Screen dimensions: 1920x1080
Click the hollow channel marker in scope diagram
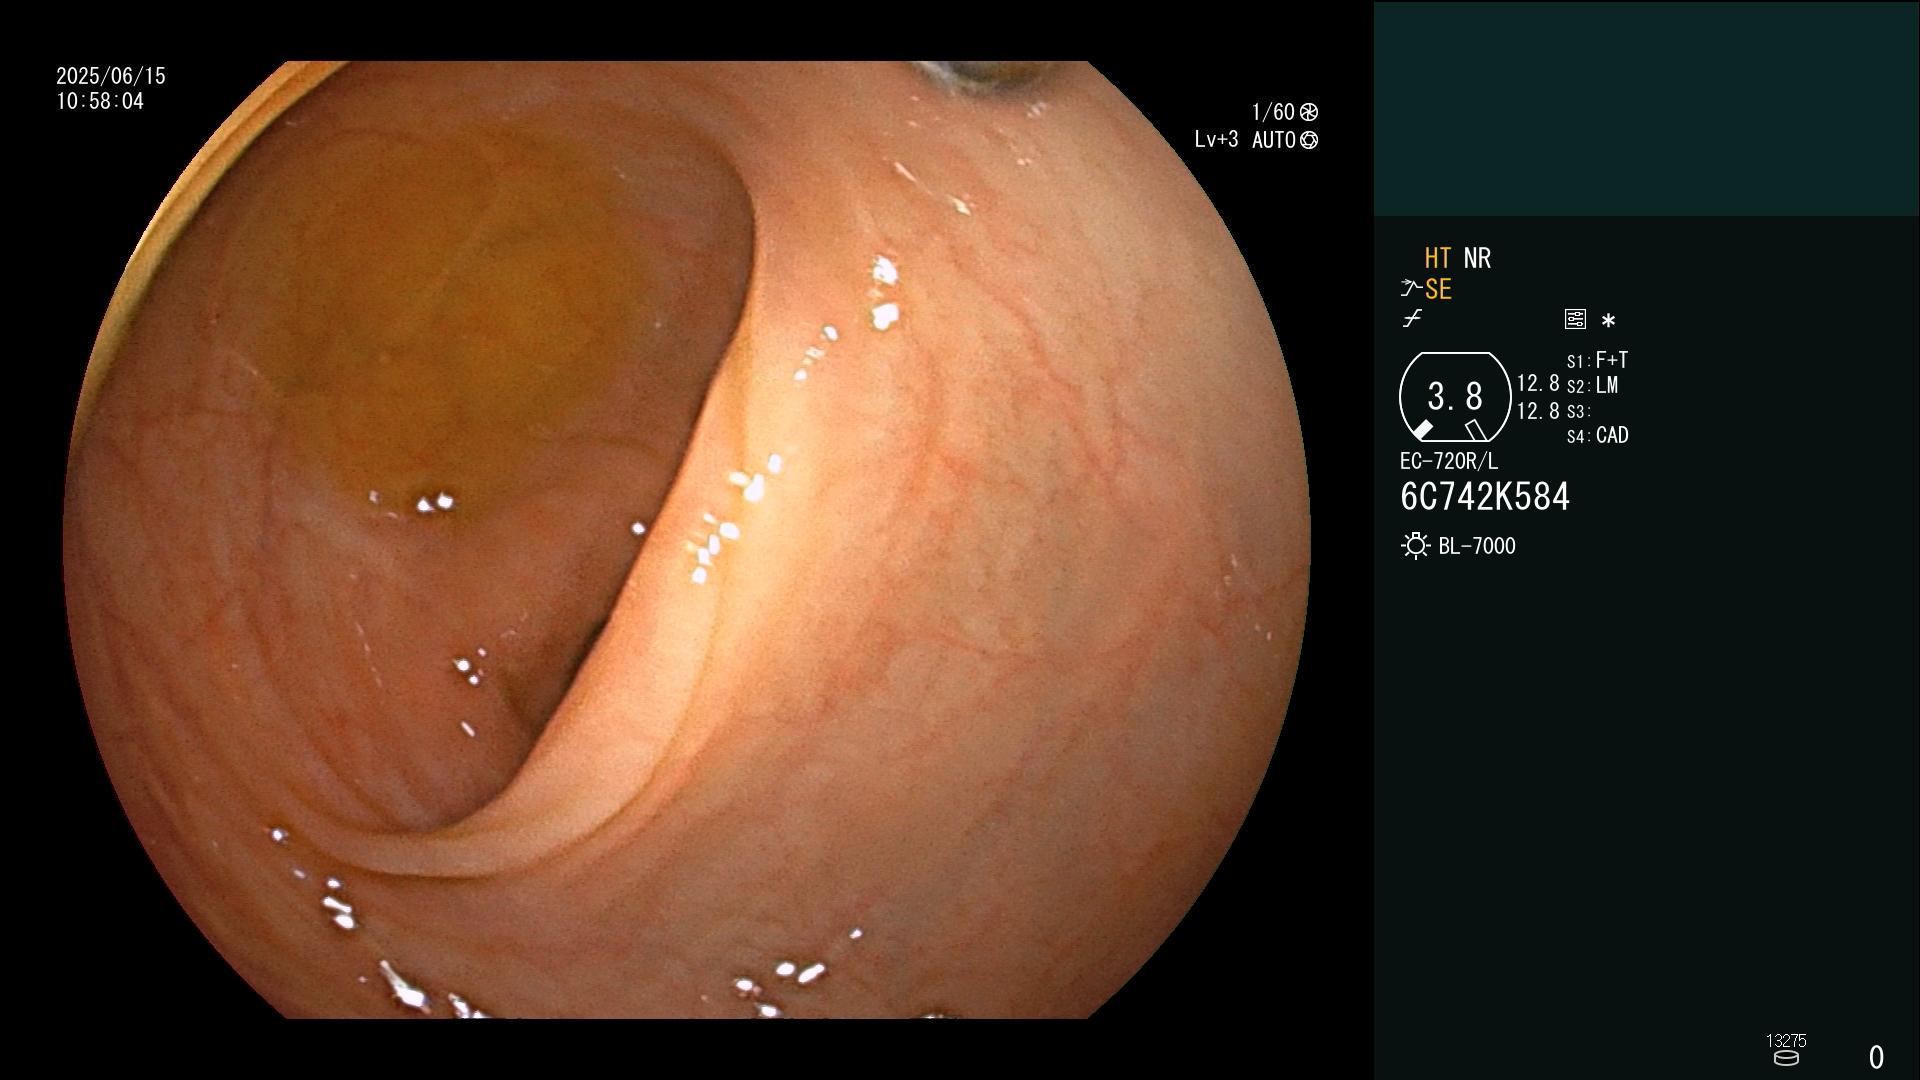[x=1476, y=430]
